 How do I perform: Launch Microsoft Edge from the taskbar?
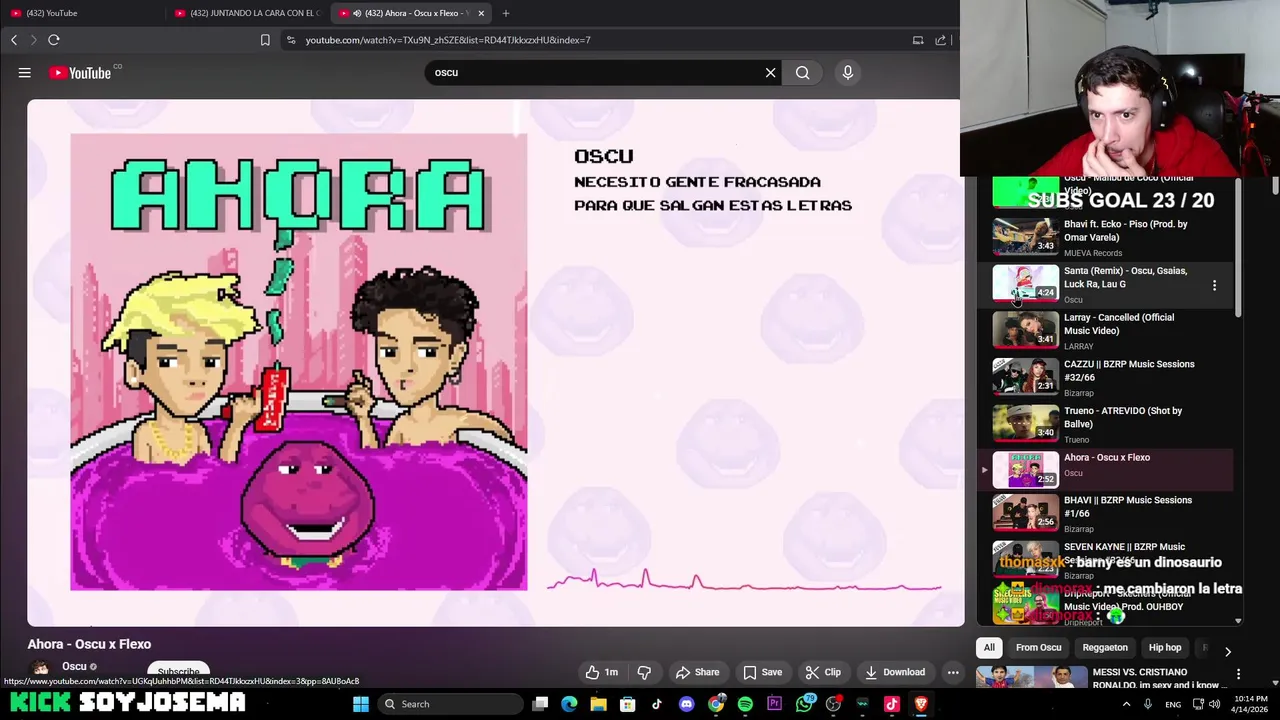569,704
